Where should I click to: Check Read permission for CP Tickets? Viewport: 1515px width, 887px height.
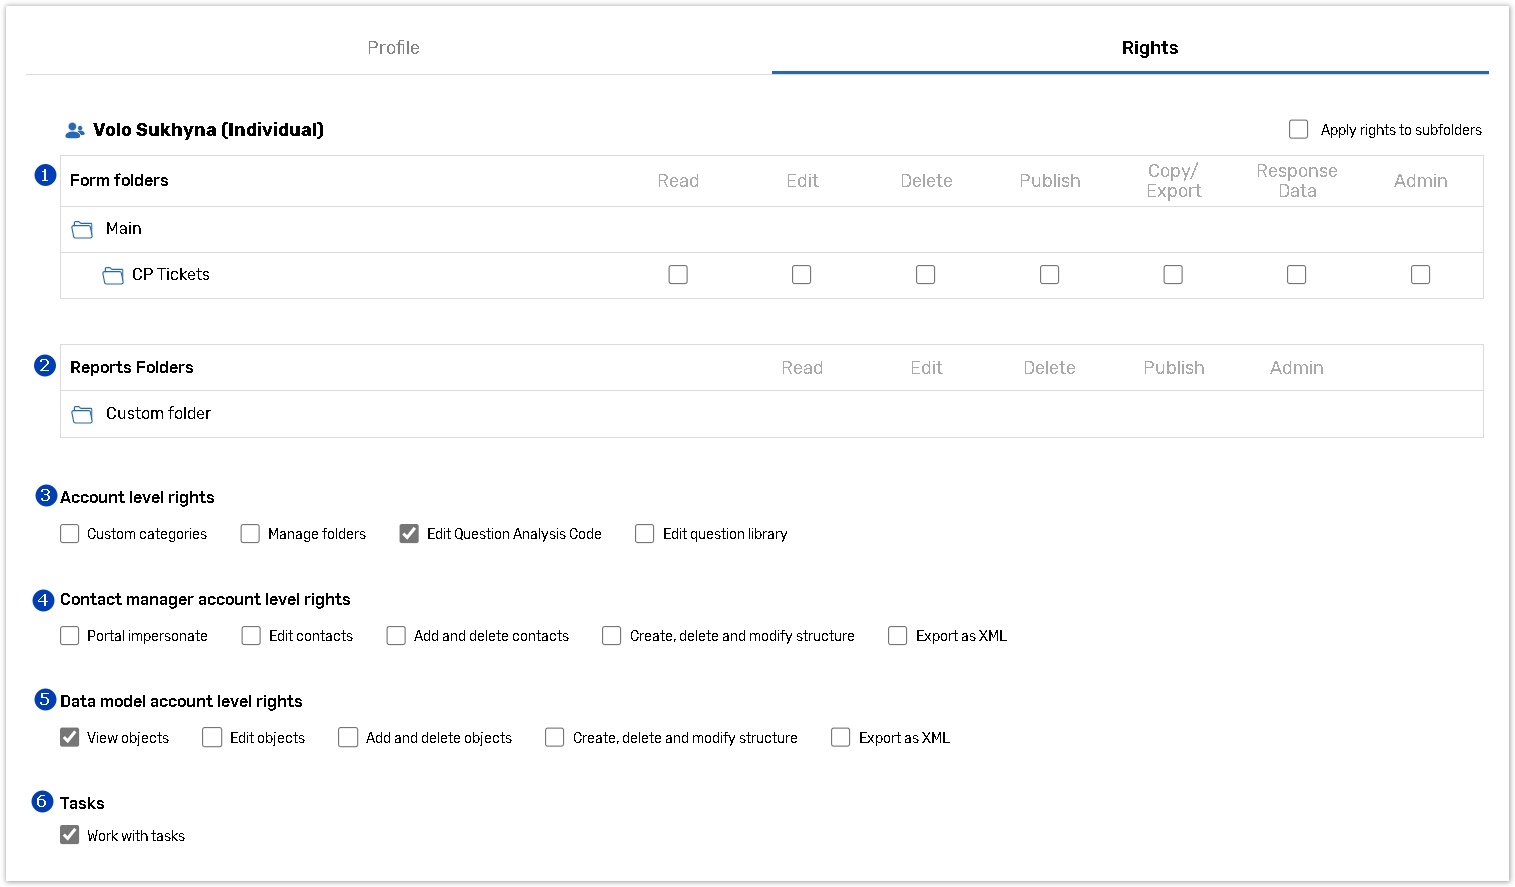click(678, 274)
